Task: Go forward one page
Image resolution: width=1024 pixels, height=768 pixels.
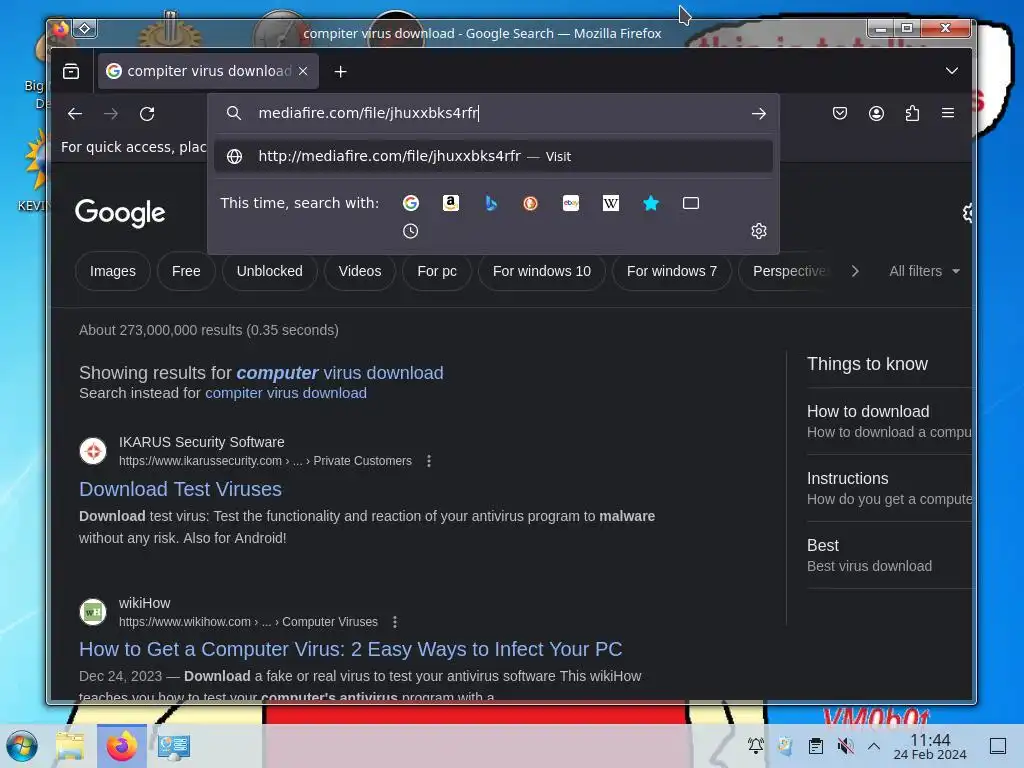Action: pyautogui.click(x=111, y=114)
